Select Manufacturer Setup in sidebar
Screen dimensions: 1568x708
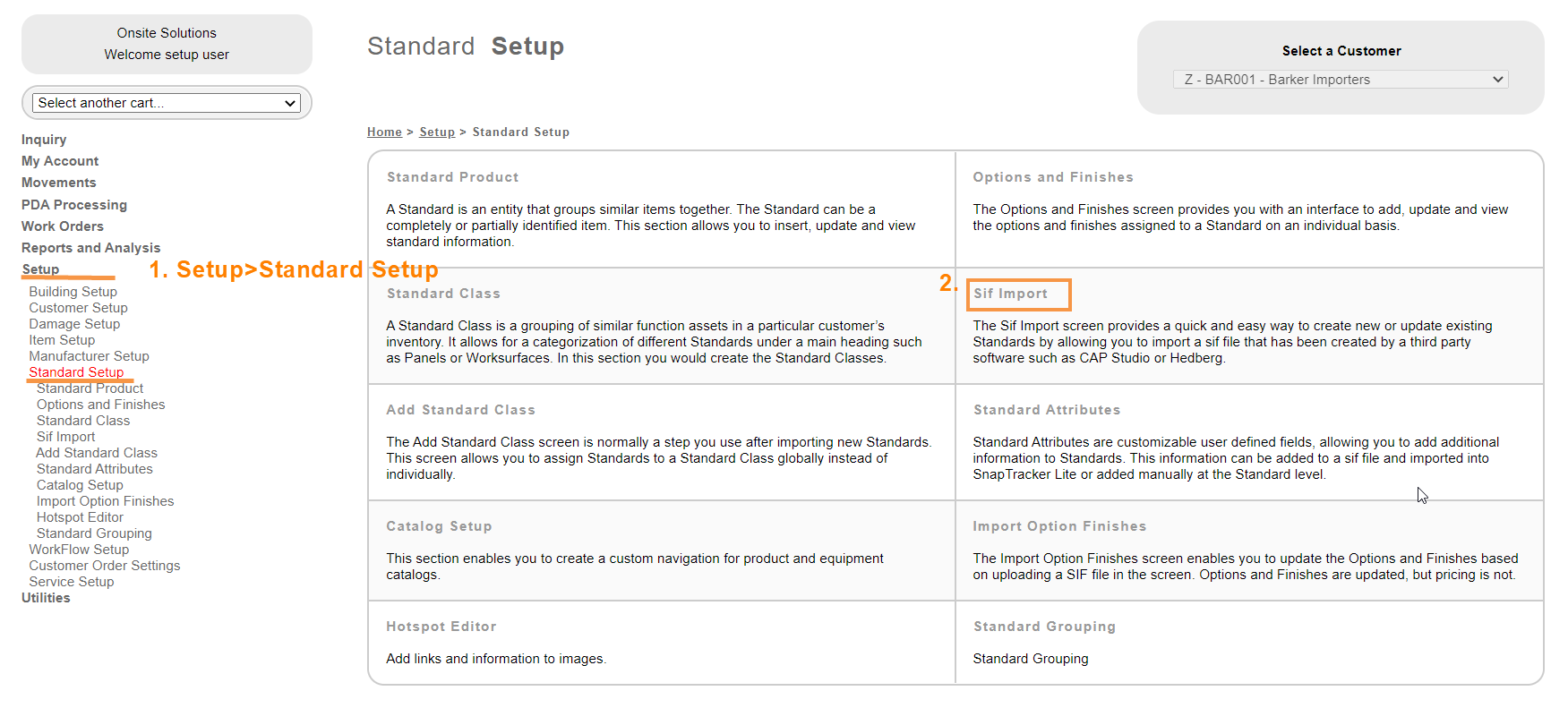coord(89,356)
